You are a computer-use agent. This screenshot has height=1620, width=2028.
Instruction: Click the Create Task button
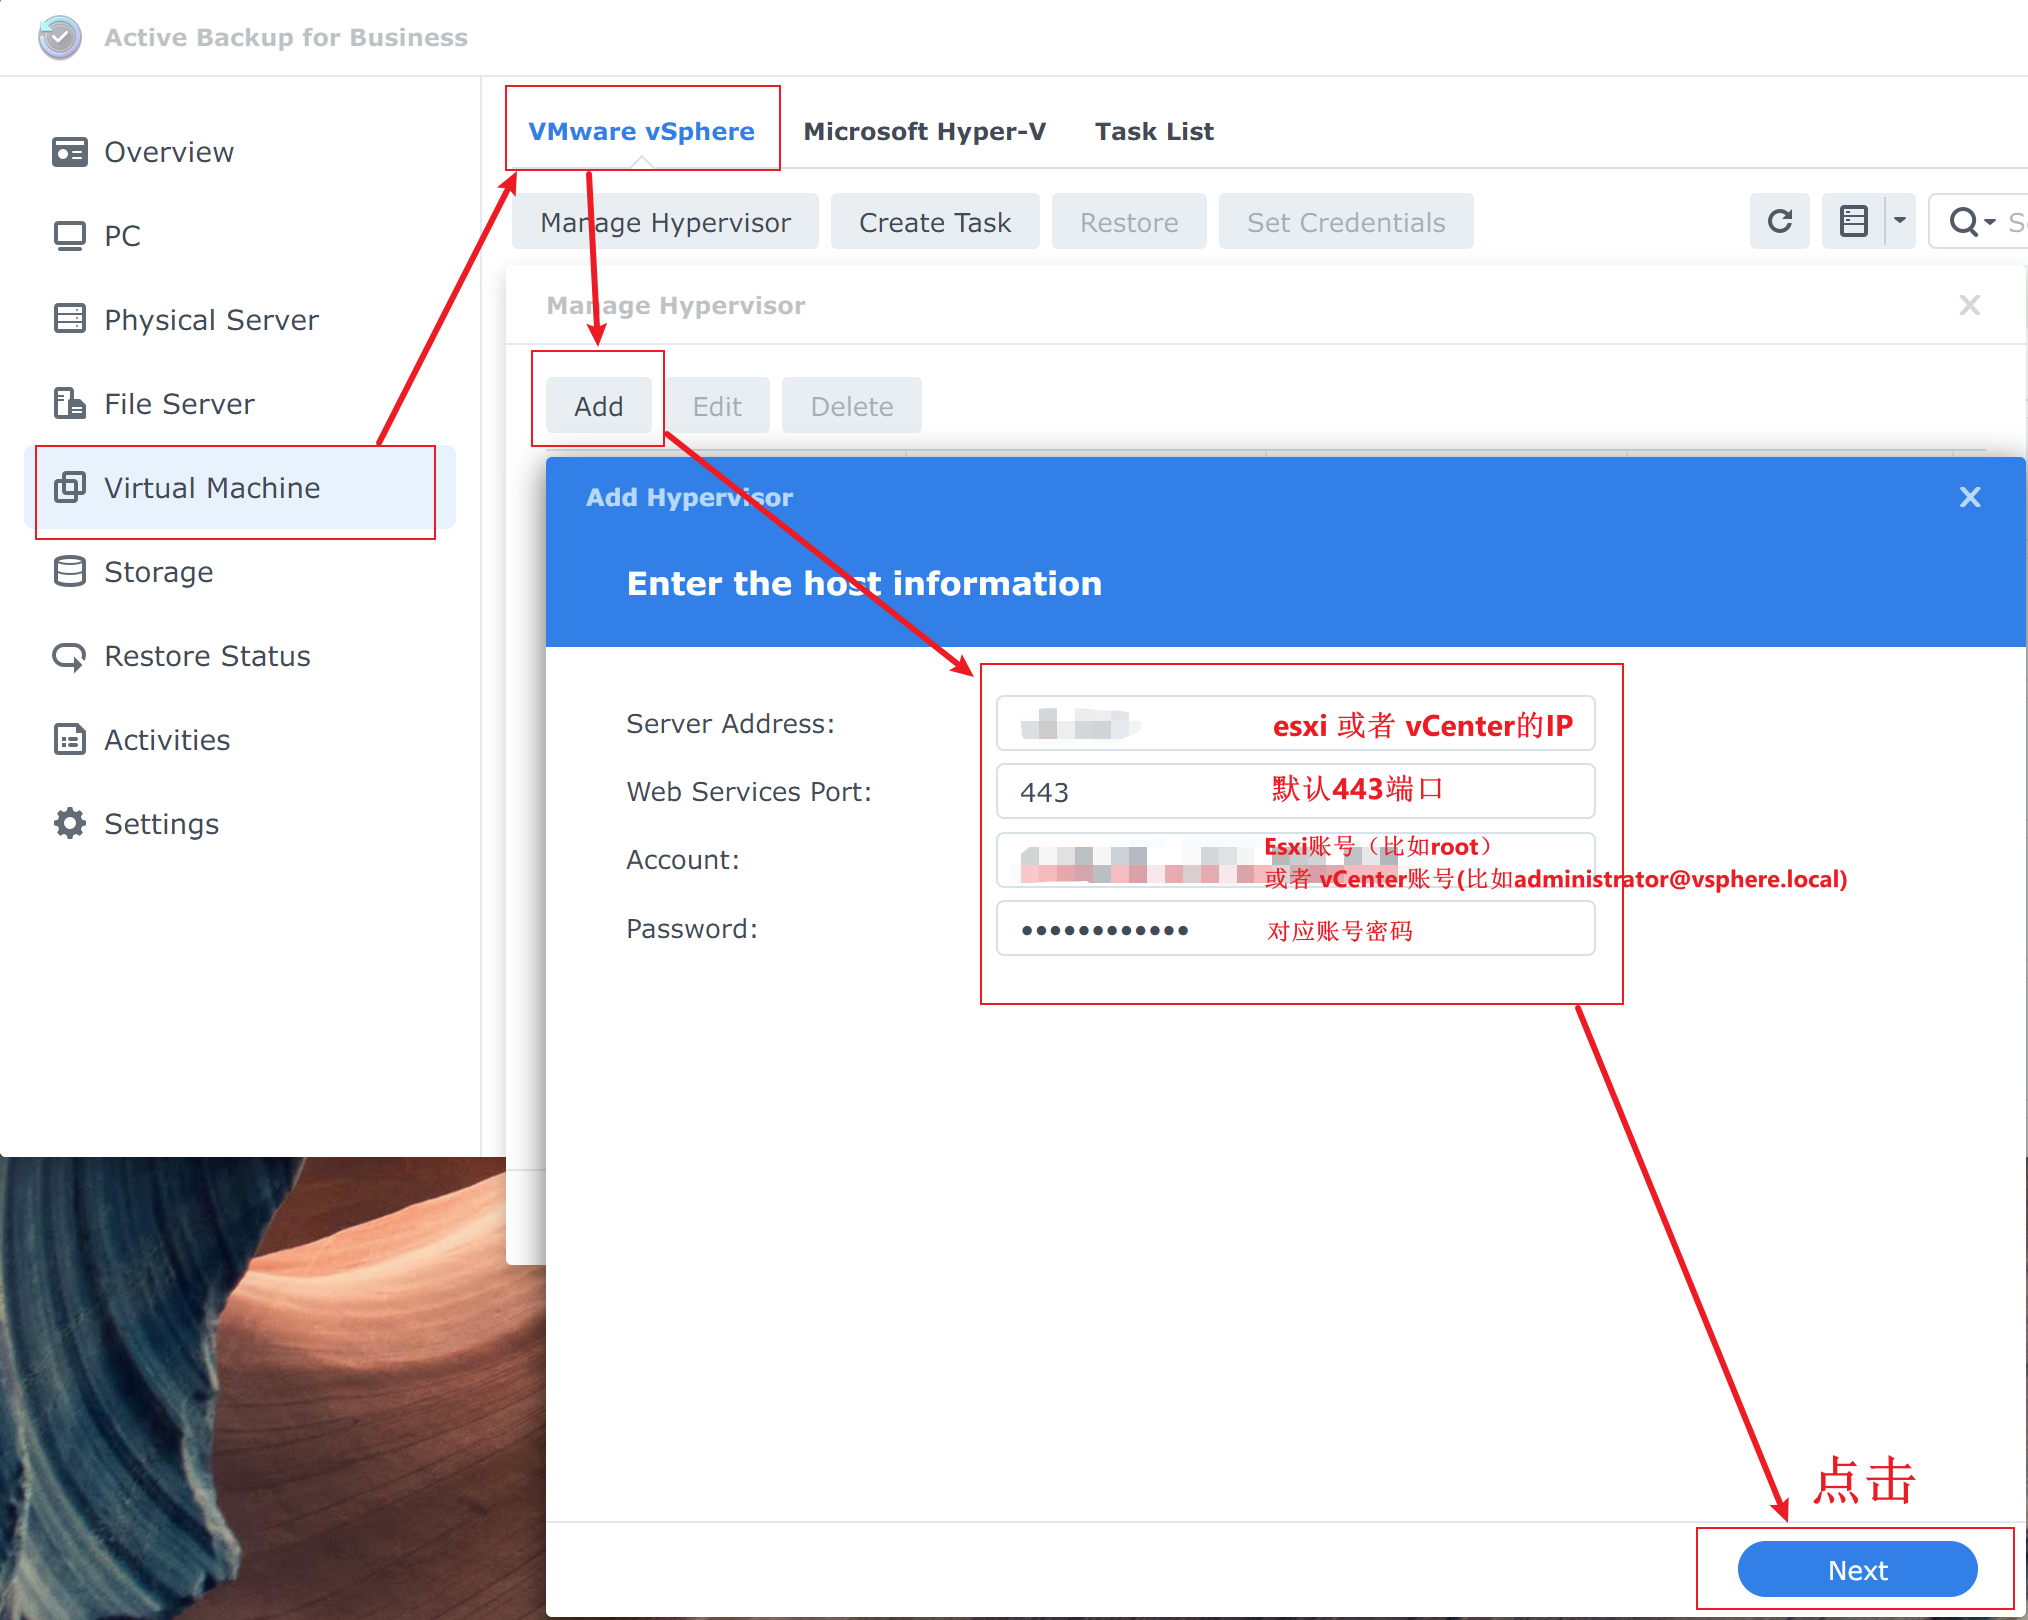pos(934,222)
